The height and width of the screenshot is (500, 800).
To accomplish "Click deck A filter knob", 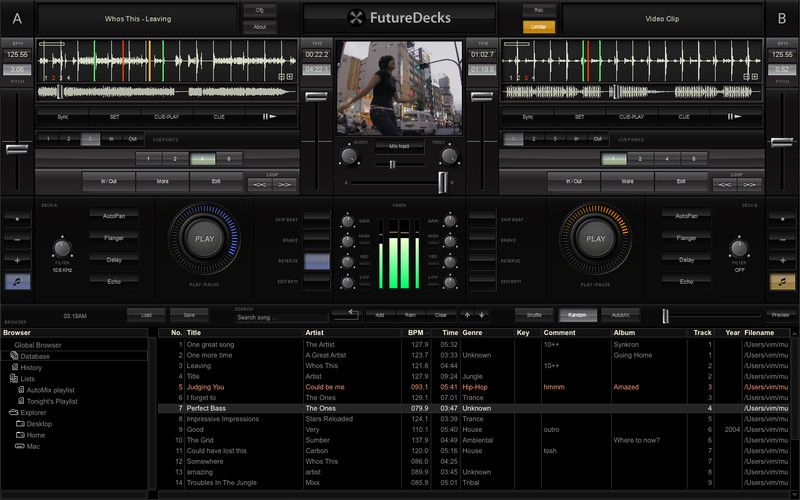I will pyautogui.click(x=62, y=248).
